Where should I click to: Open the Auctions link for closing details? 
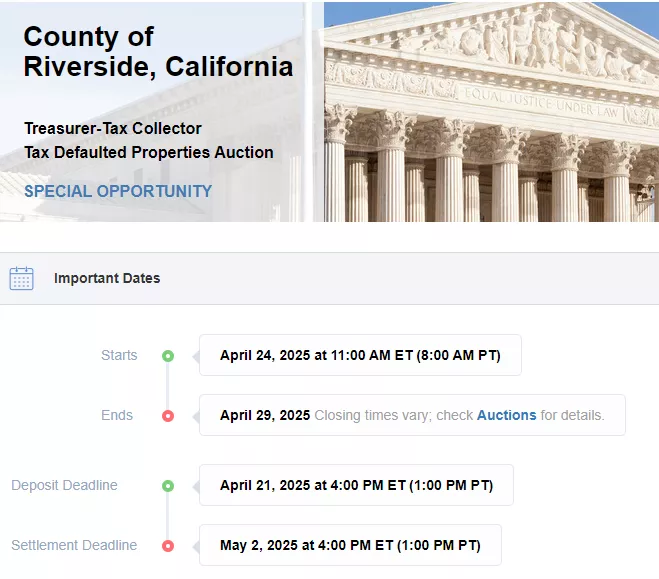click(506, 415)
